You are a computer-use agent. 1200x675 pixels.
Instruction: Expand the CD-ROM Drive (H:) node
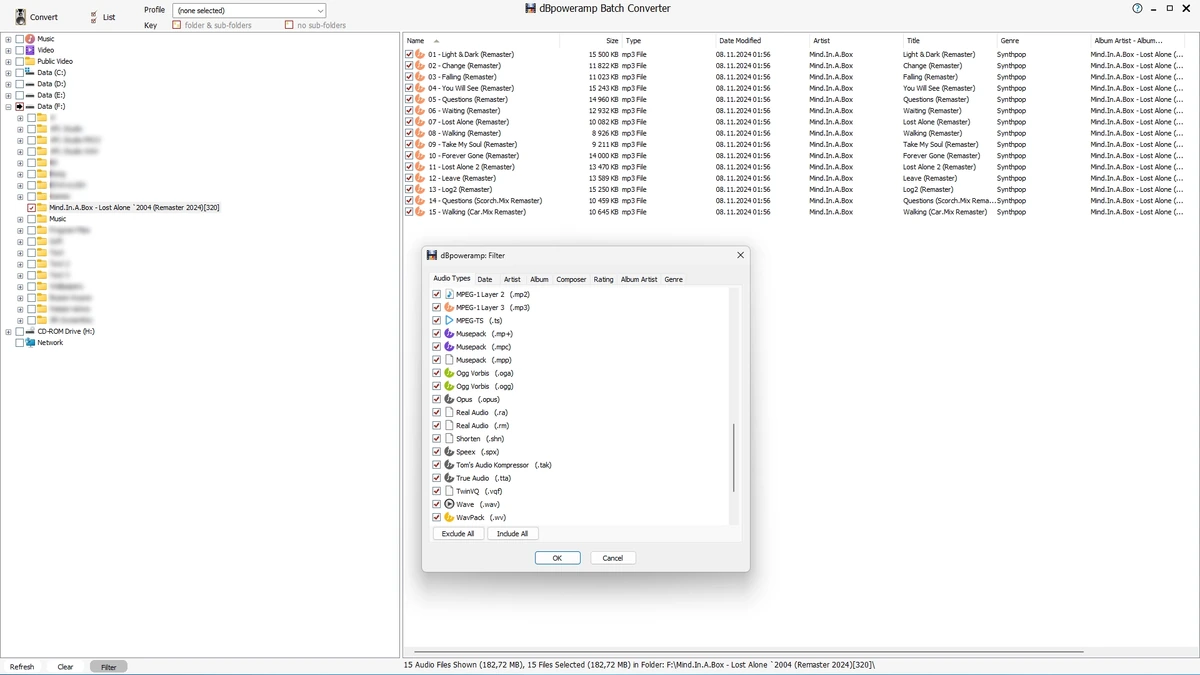pos(8,331)
